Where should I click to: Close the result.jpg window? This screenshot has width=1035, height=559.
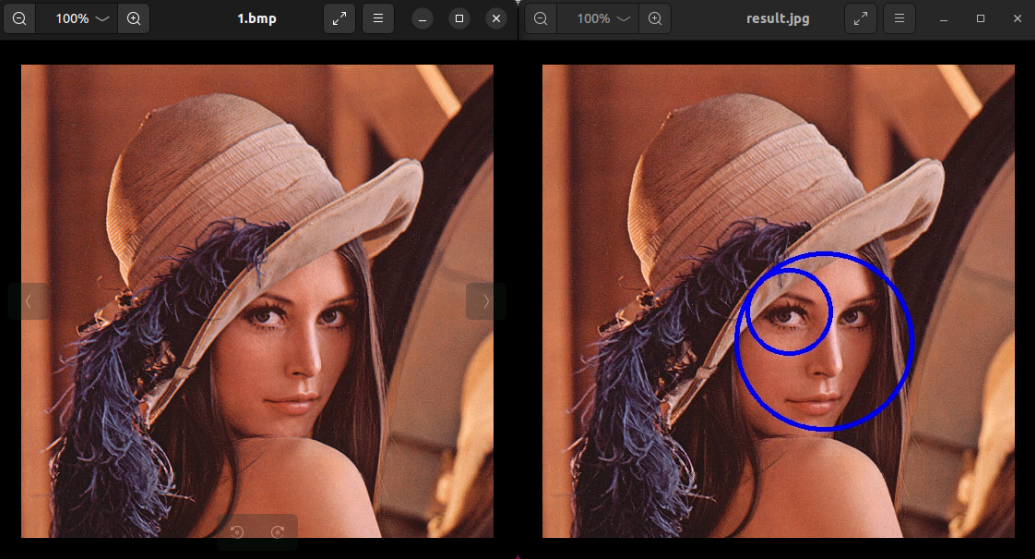coord(1017,18)
